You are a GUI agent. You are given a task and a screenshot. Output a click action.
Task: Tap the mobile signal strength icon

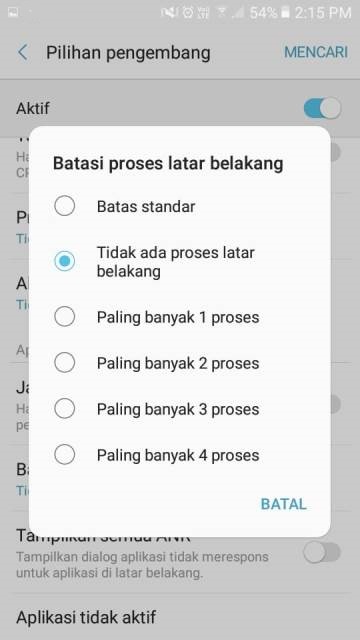pos(238,13)
